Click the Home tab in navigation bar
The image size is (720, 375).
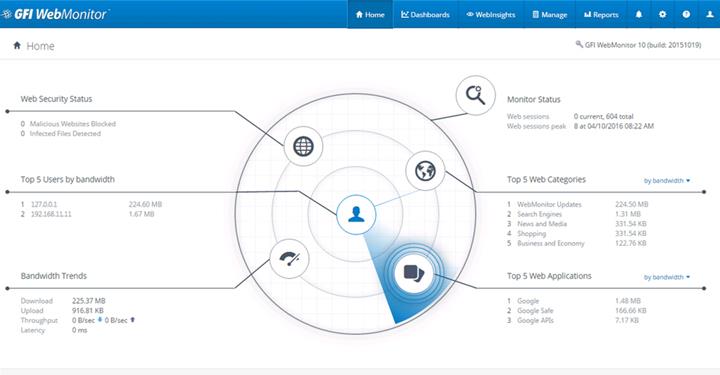point(370,15)
